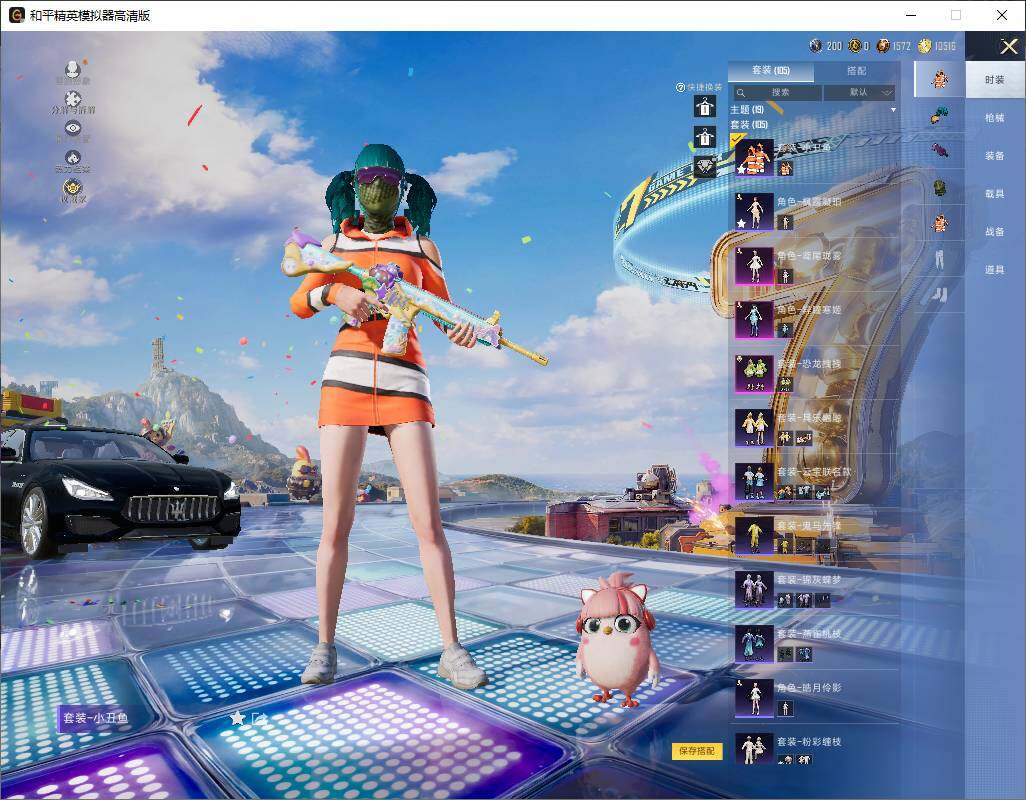Click the gold coin currency showing 0
The width and height of the screenshot is (1026, 800).
(854, 46)
